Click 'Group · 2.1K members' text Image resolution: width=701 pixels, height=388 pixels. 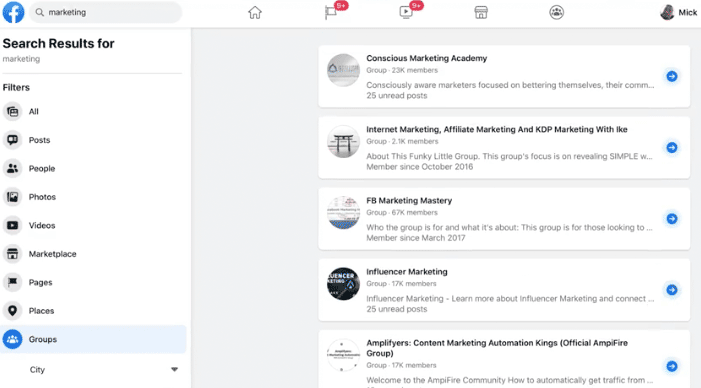pyautogui.click(x=402, y=141)
